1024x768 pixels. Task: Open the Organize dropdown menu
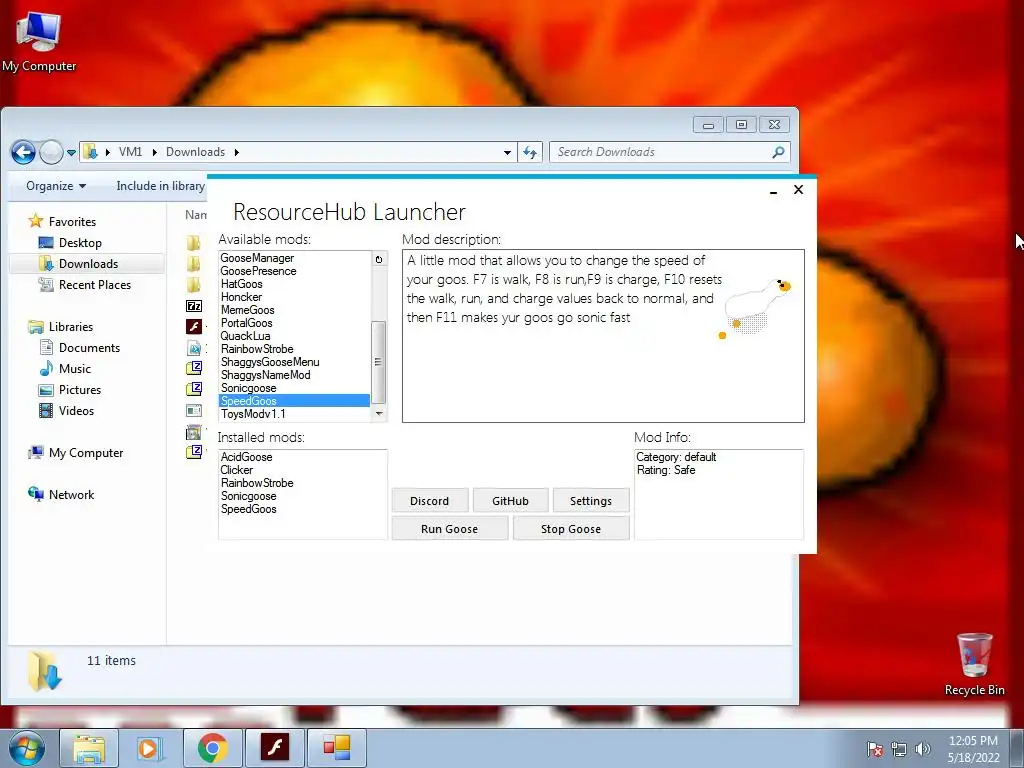pyautogui.click(x=56, y=186)
